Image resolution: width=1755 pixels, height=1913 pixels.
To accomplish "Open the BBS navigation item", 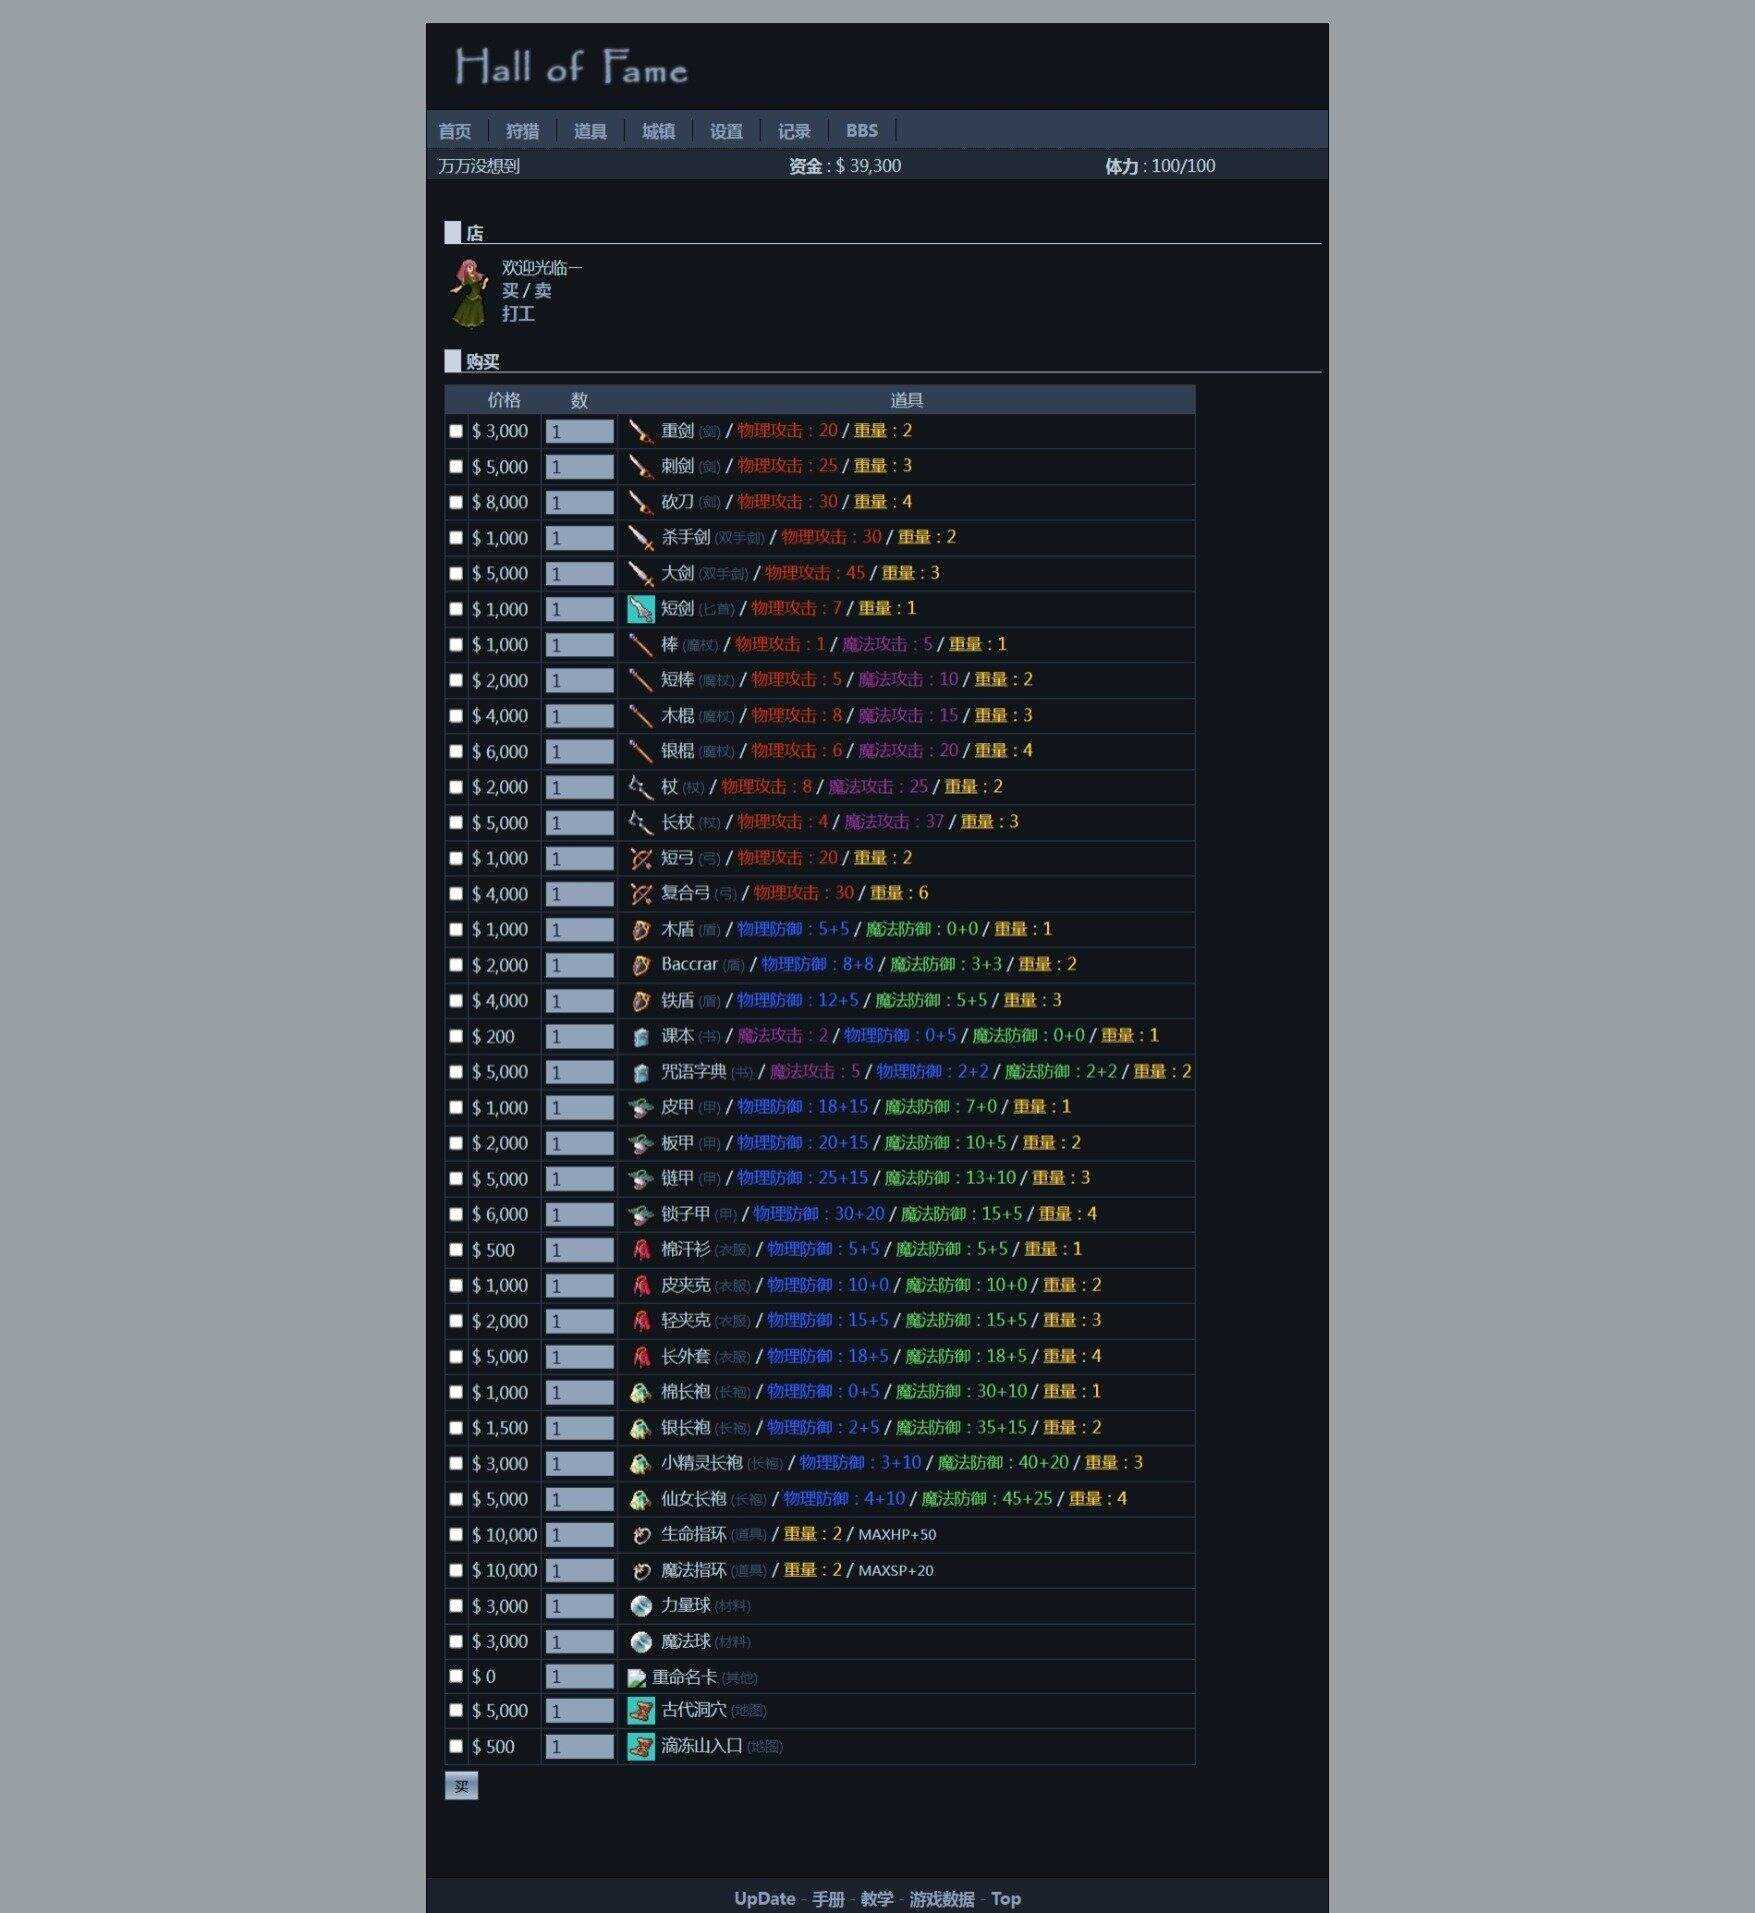I will click(x=861, y=131).
